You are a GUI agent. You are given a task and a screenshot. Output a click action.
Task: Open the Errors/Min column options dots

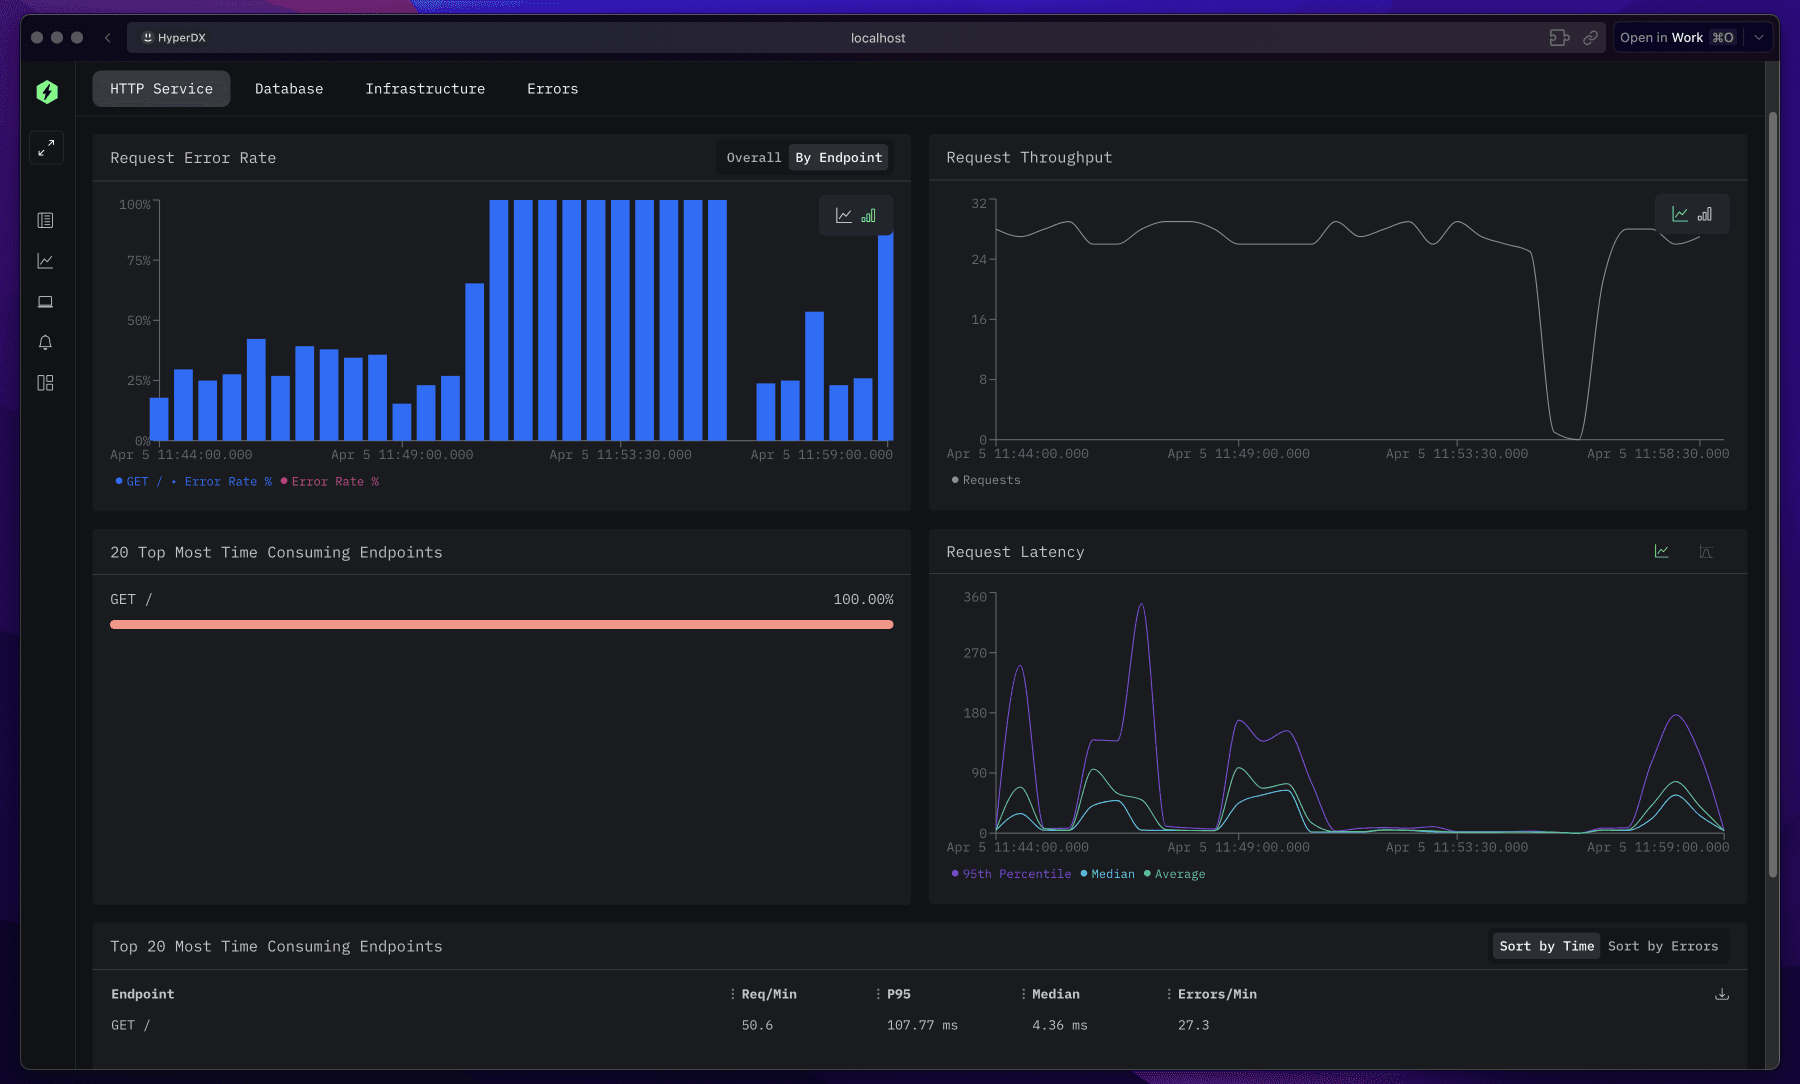pyautogui.click(x=1169, y=994)
